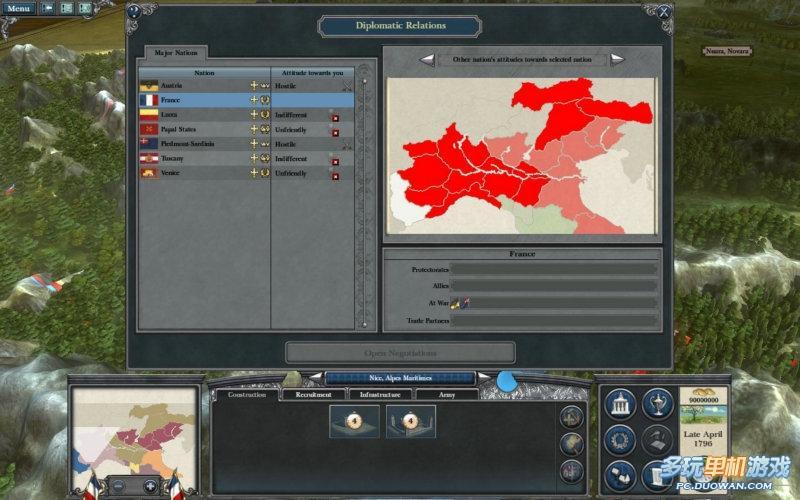Select the Venice nation row
The width and height of the screenshot is (800, 500).
(247, 173)
